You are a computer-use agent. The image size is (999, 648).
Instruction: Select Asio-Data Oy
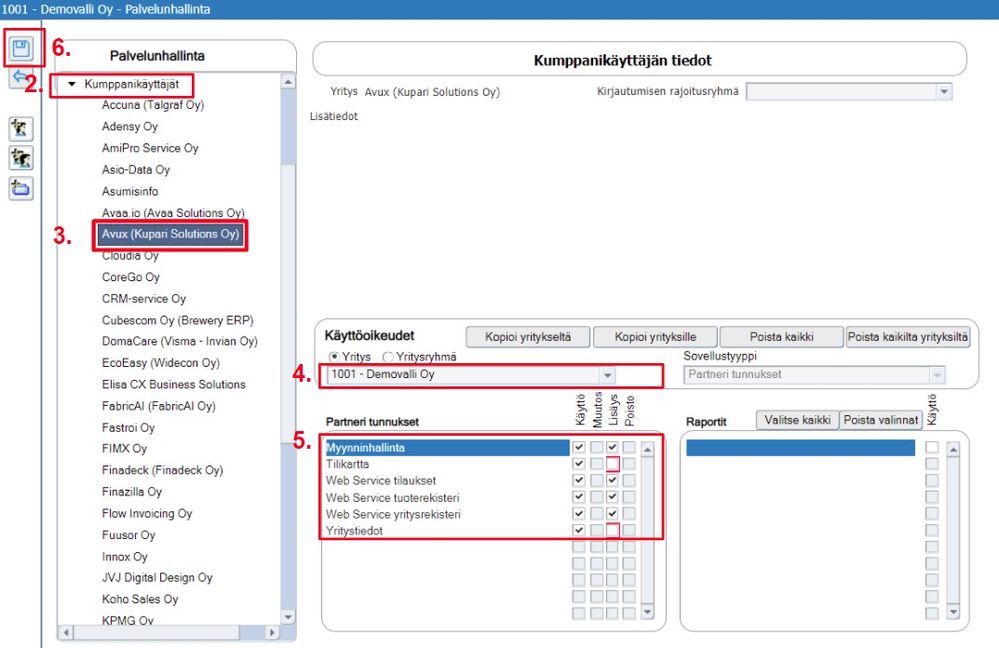point(136,170)
